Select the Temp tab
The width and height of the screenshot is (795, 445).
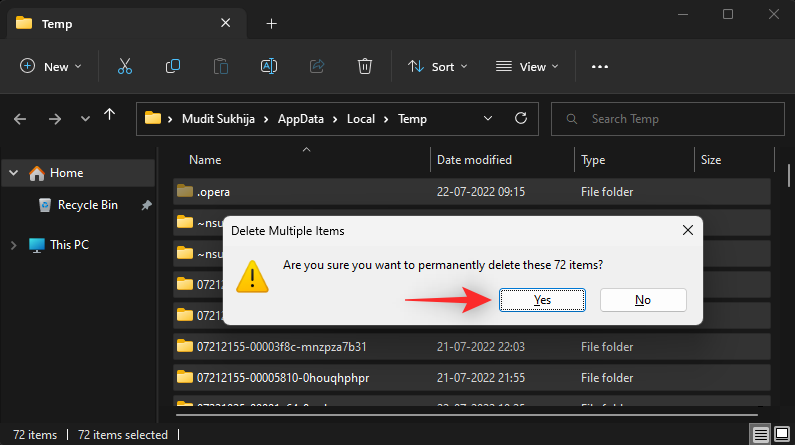[127, 23]
